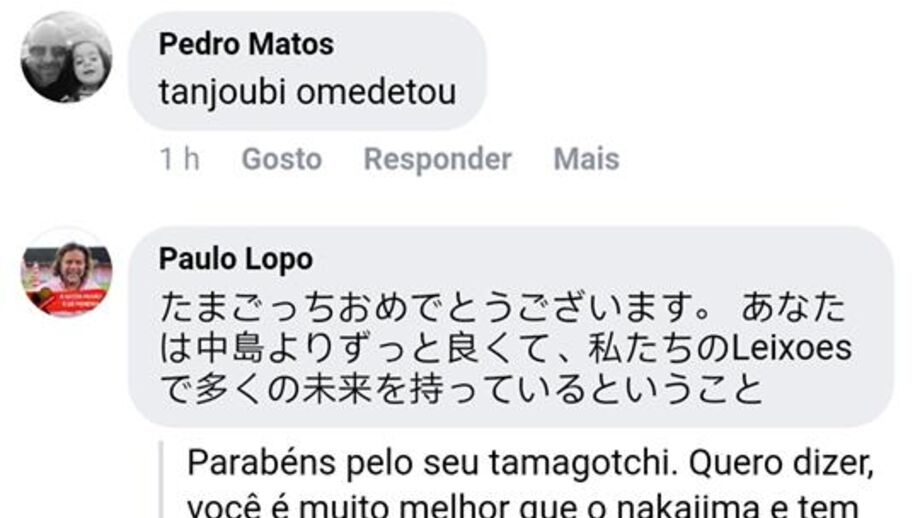Click "Quero dizer" in the translation
Viewport: 920px width, 518px height.
coord(782,463)
